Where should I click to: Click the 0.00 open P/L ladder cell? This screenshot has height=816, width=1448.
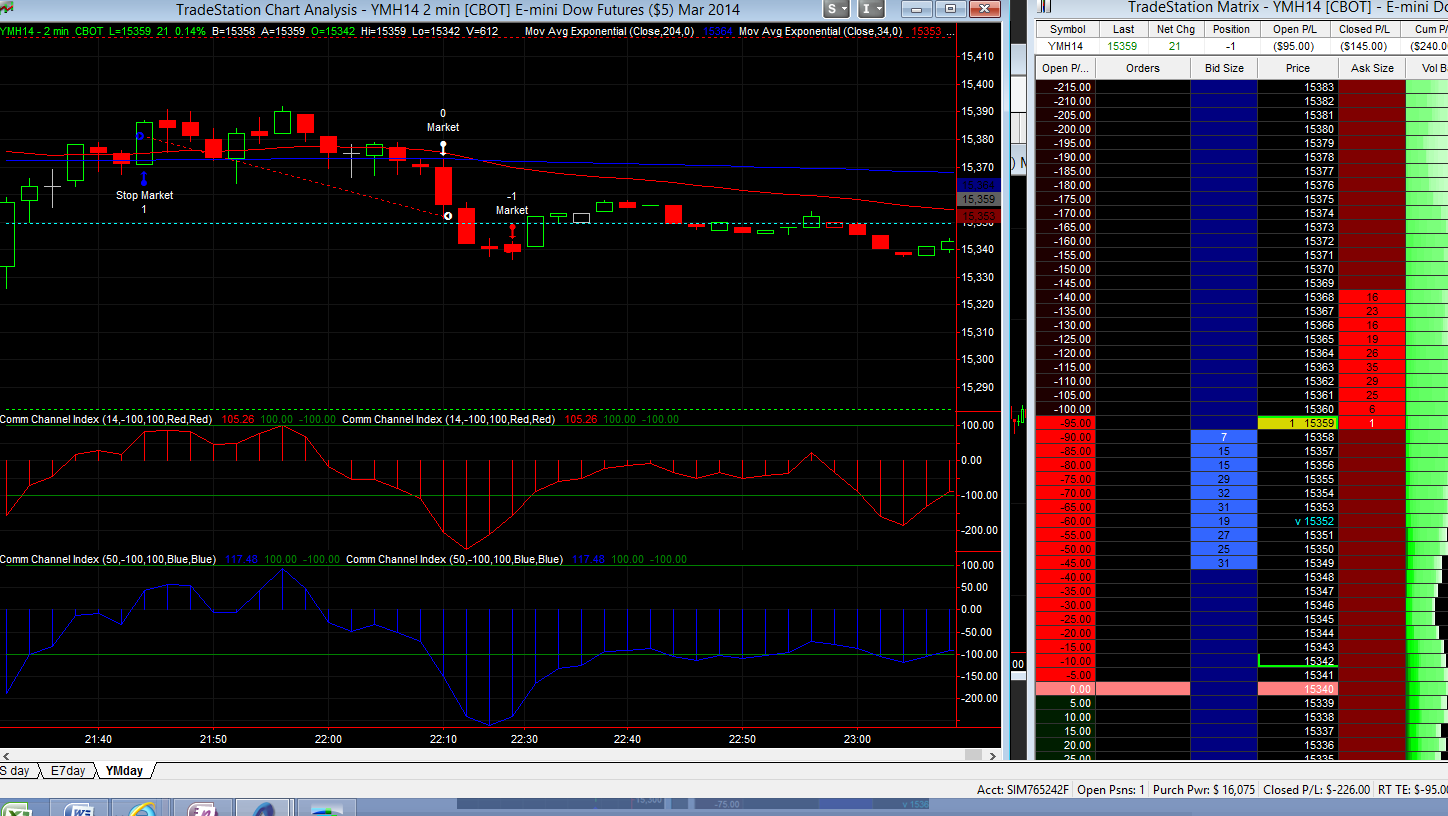pyautogui.click(x=1066, y=689)
